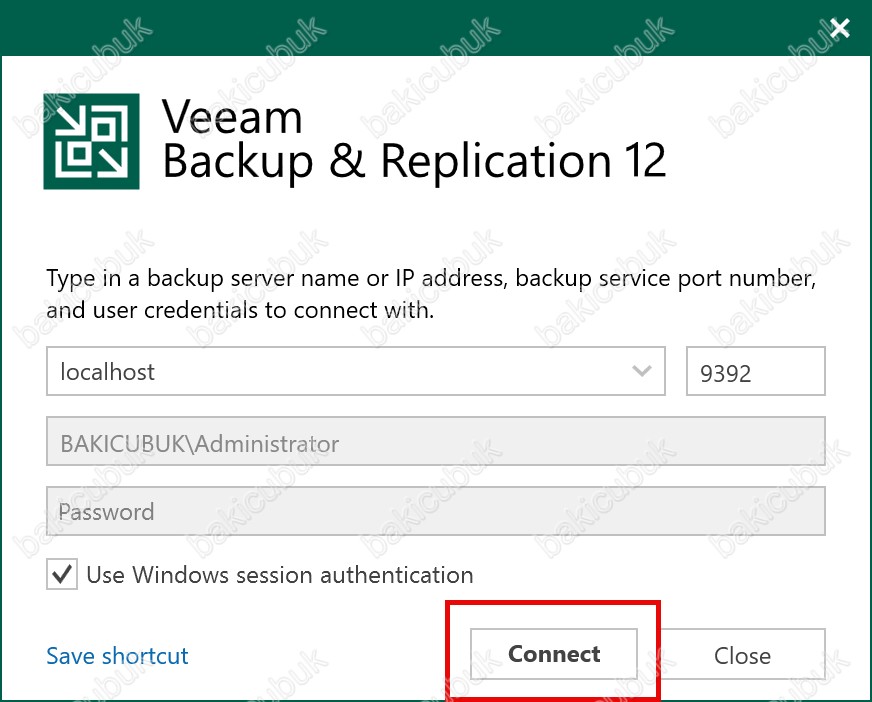The width and height of the screenshot is (872, 702).
Task: Click the BAKICUBUK\Administrator username field
Action: tap(435, 443)
